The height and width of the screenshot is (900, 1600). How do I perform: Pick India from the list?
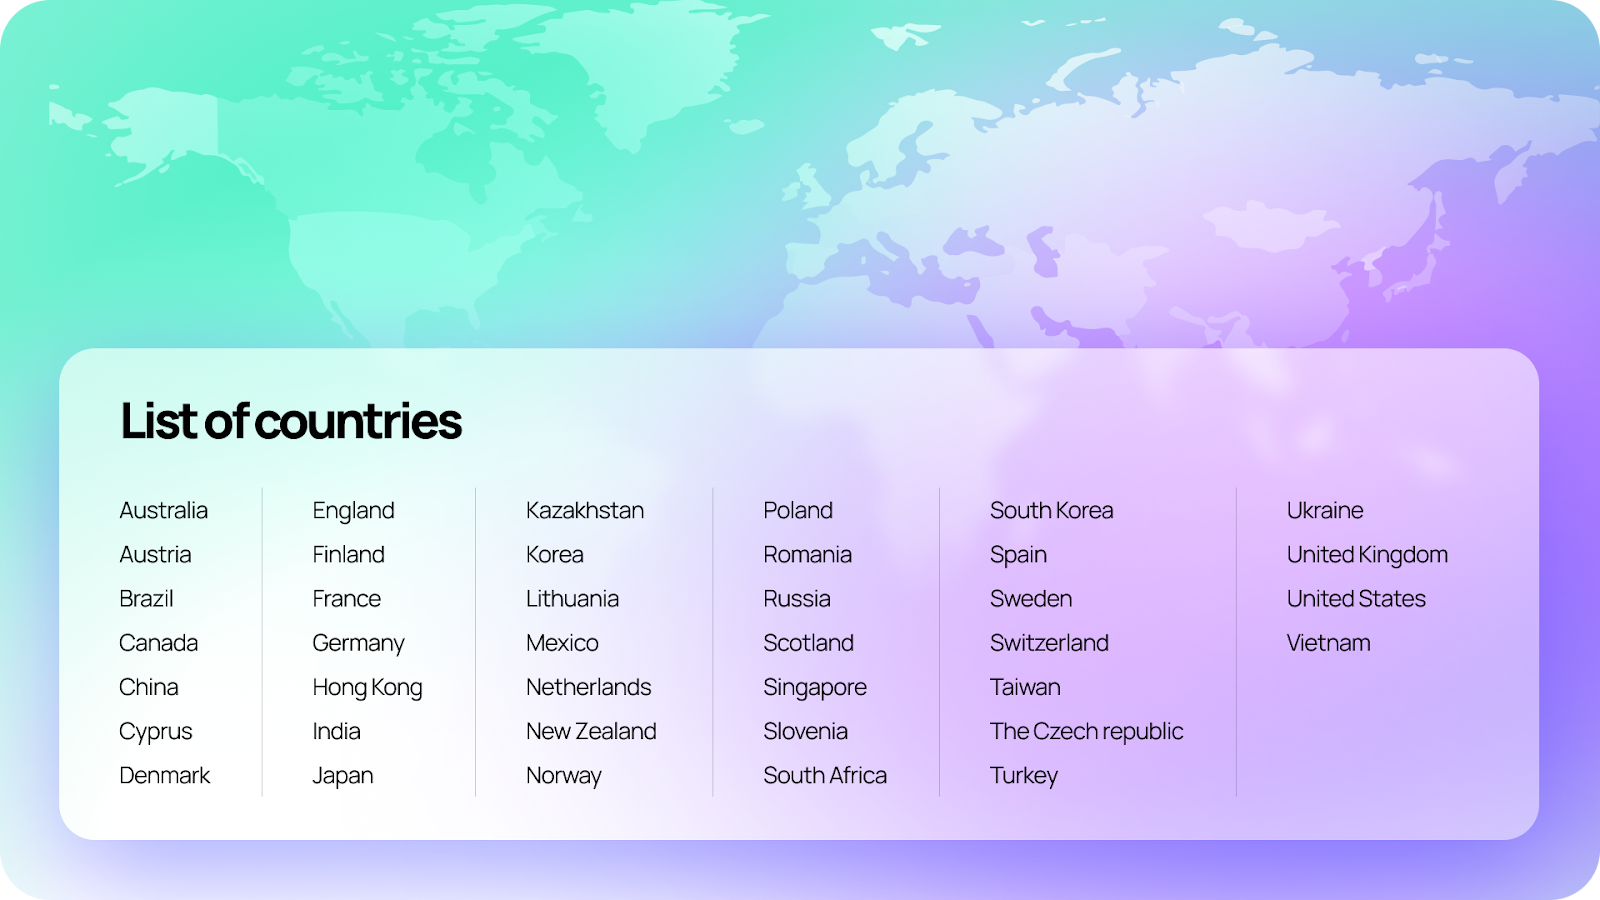[337, 731]
